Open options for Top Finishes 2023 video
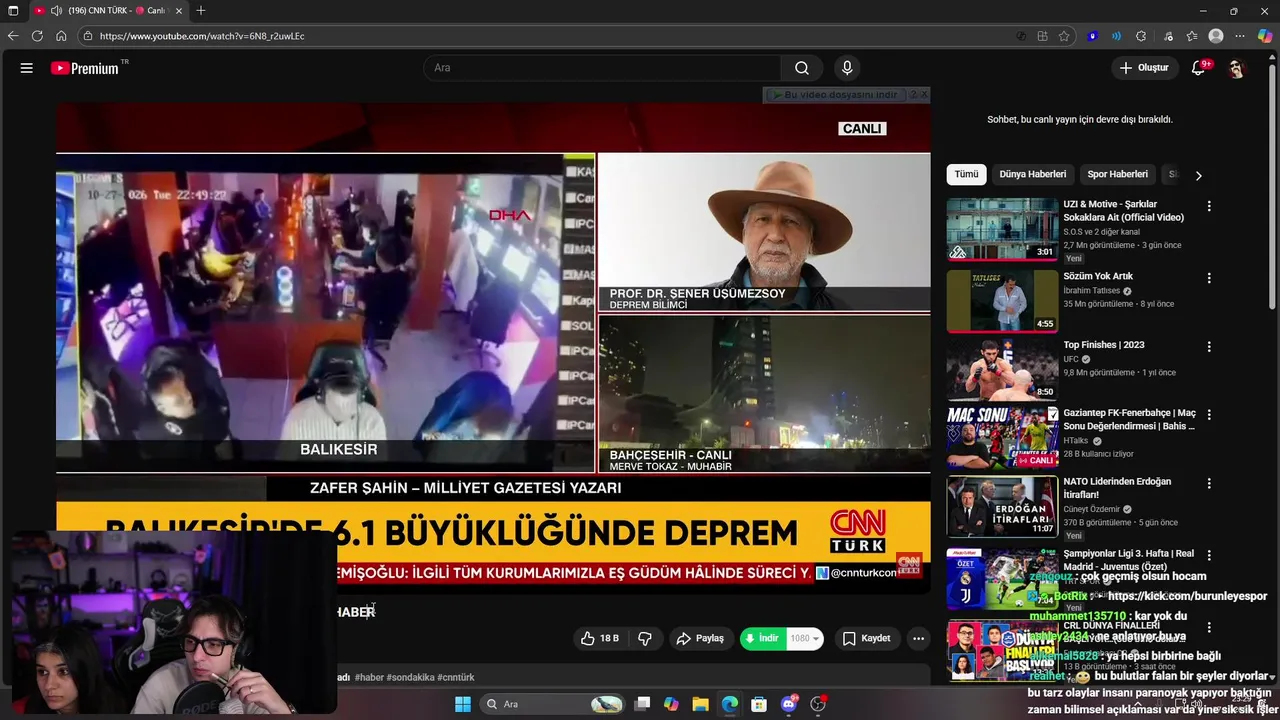The height and width of the screenshot is (720, 1280). pyautogui.click(x=1209, y=347)
